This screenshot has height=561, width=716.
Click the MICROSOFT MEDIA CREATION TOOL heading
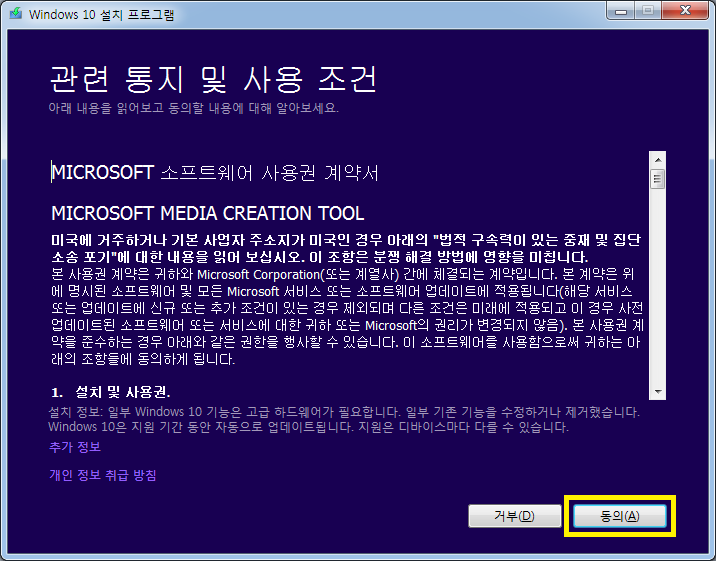tap(208, 213)
